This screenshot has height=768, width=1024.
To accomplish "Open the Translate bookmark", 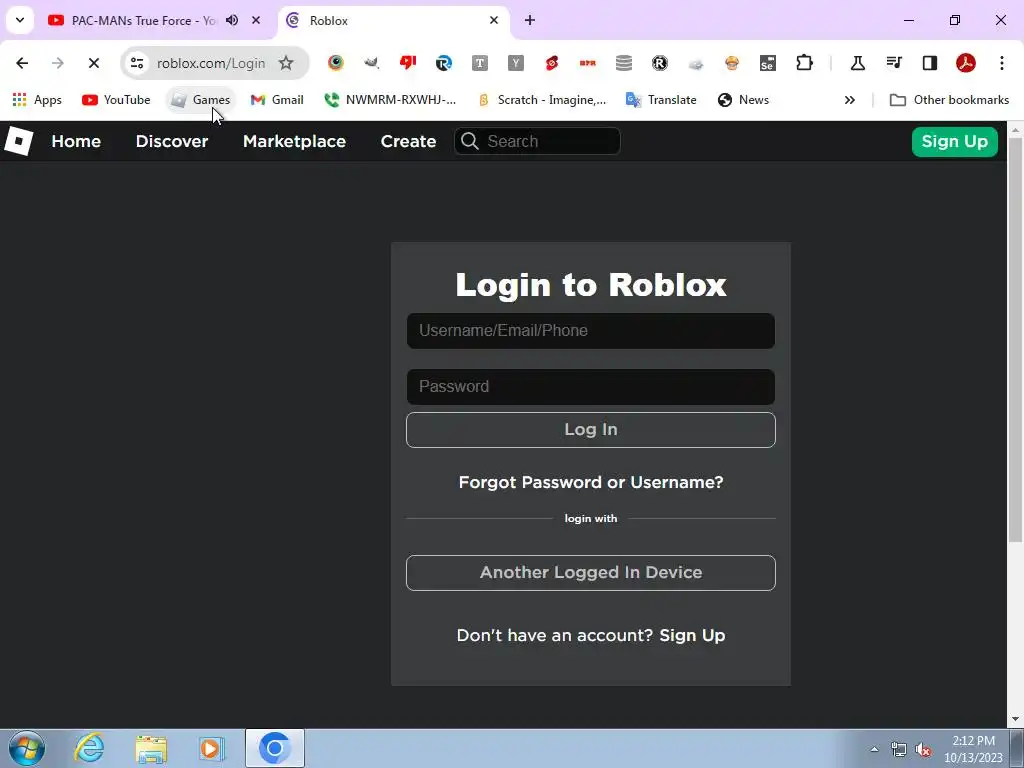I will 661,100.
